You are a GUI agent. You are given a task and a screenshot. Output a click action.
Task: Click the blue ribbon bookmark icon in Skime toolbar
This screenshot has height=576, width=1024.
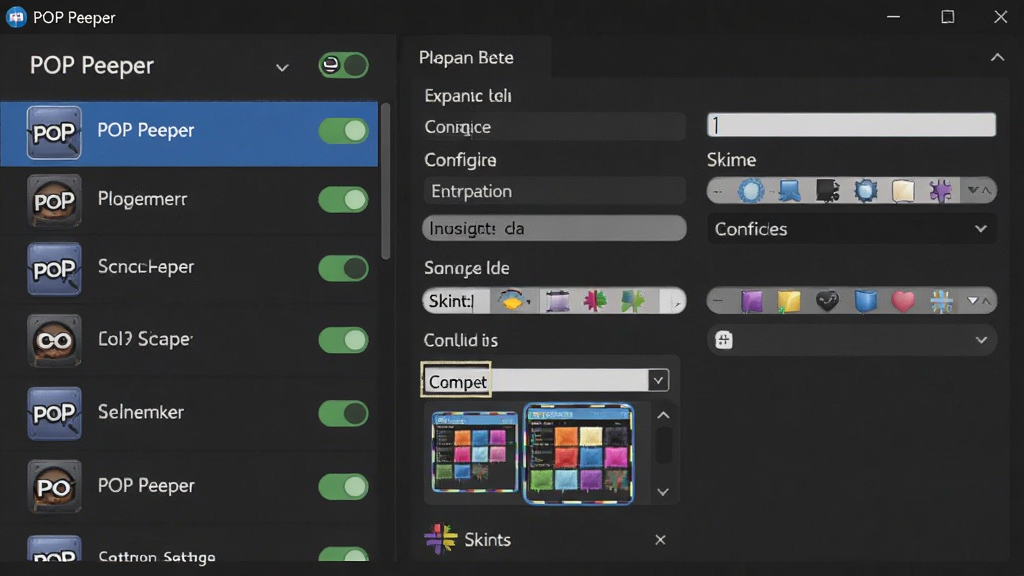tap(789, 191)
